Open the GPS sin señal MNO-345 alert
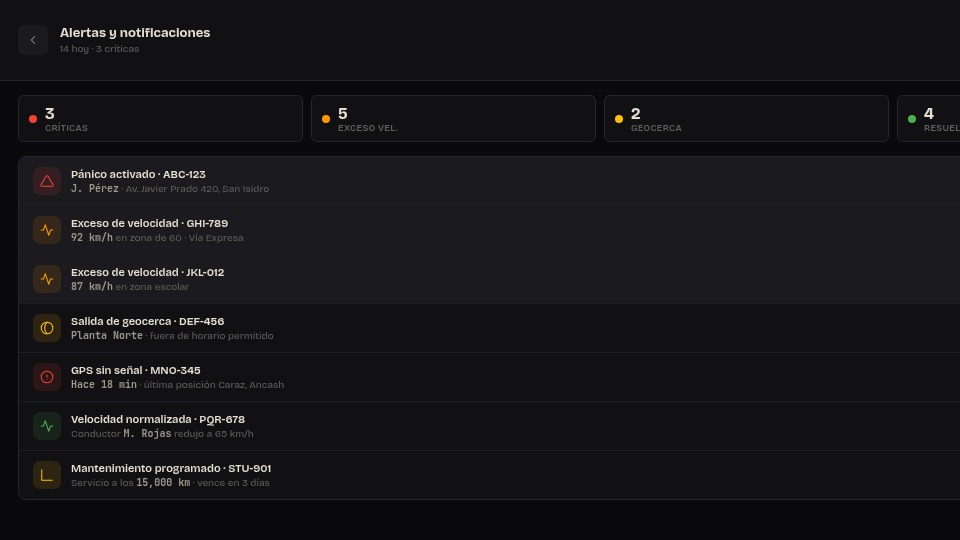The height and width of the screenshot is (540, 960). coord(489,377)
